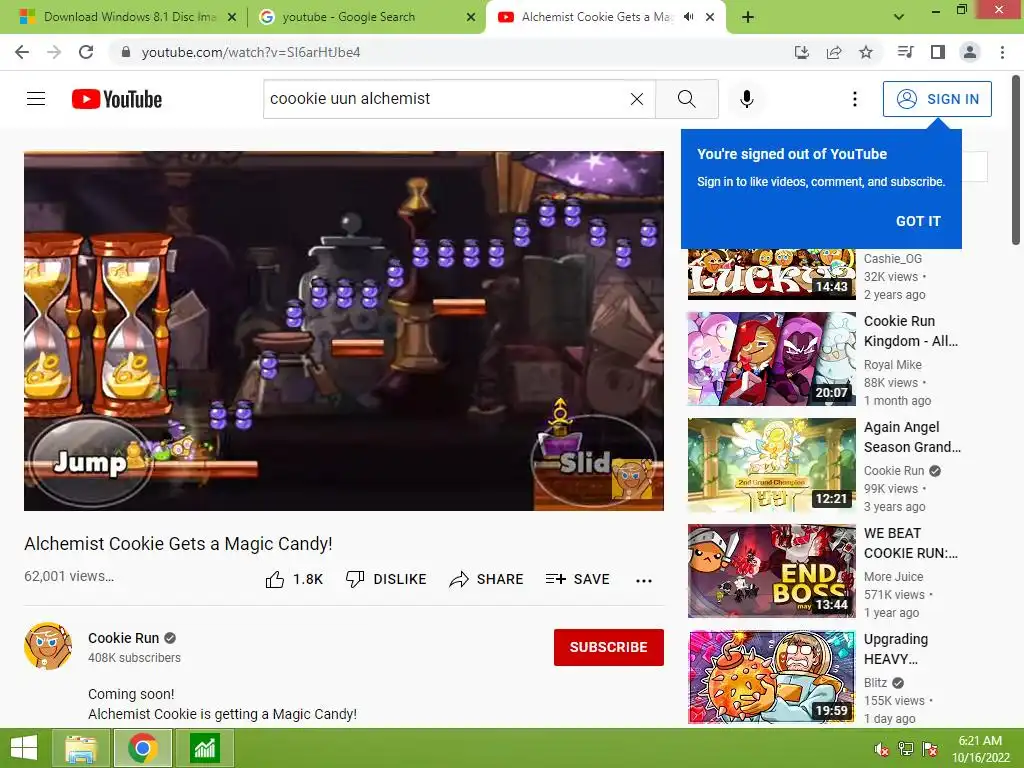The height and width of the screenshot is (768, 1024).
Task: Clear the search box with X icon
Action: 637,99
